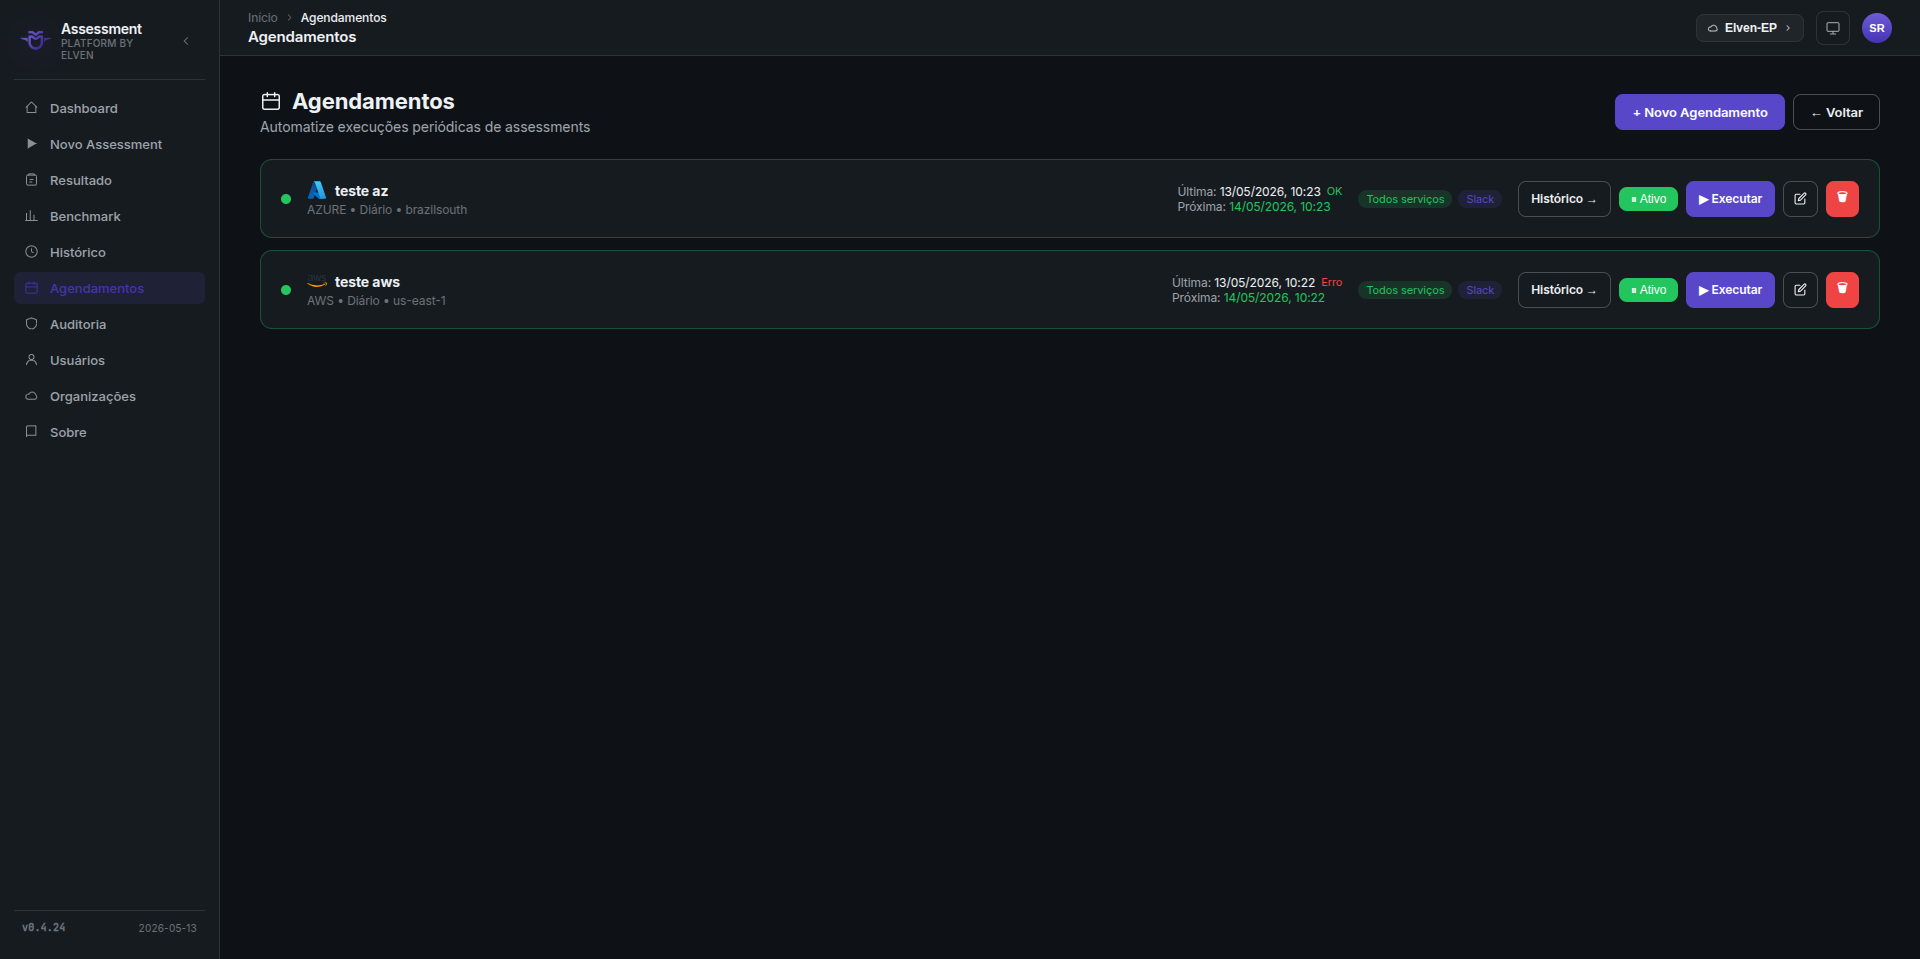Click the Assessment Platform logo icon

tap(36, 40)
